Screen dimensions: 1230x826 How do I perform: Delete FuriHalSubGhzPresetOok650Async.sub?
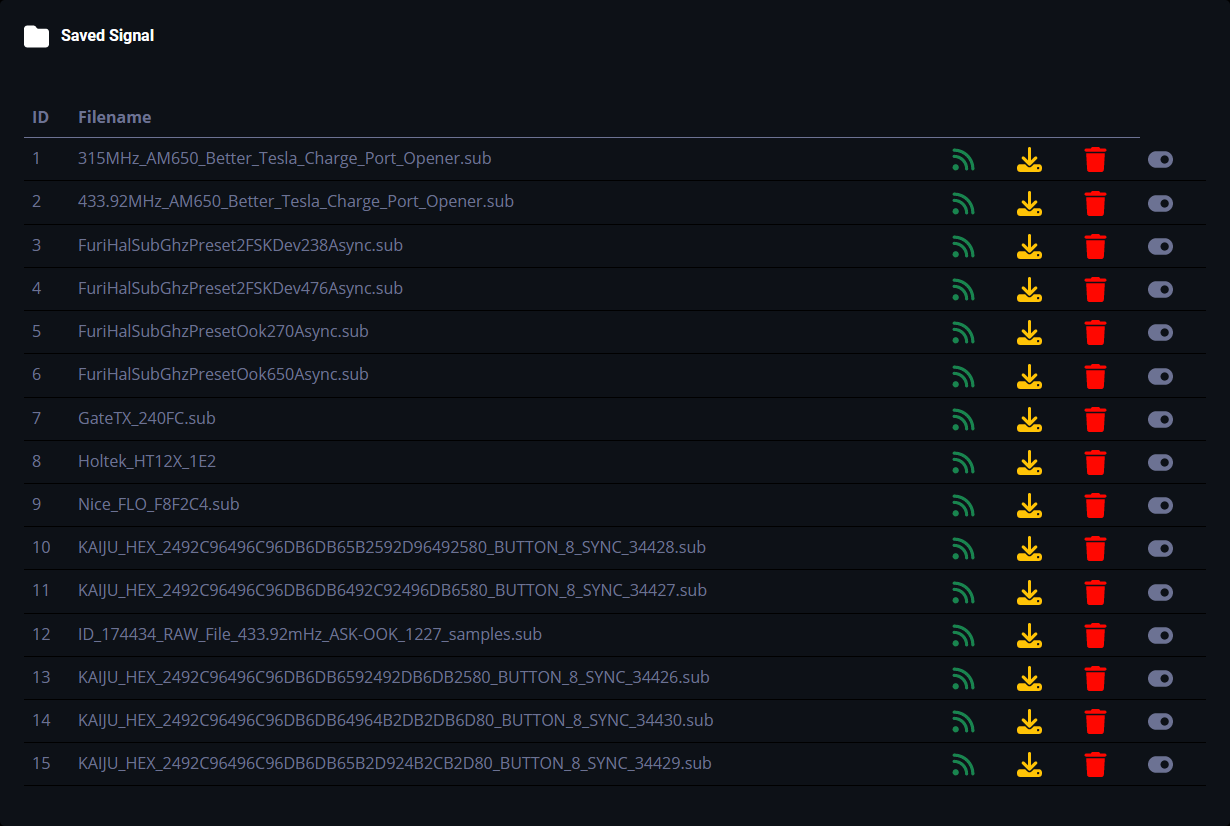point(1096,376)
